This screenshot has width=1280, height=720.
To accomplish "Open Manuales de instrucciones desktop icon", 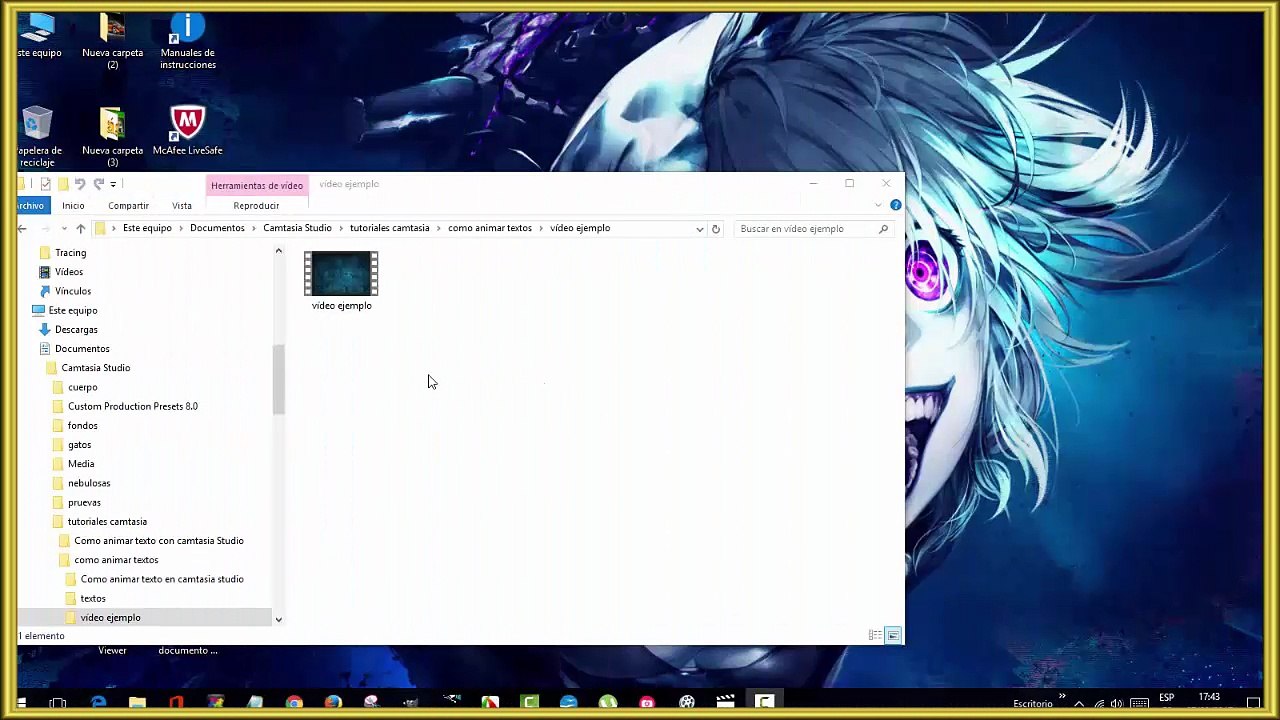I will (x=187, y=42).
